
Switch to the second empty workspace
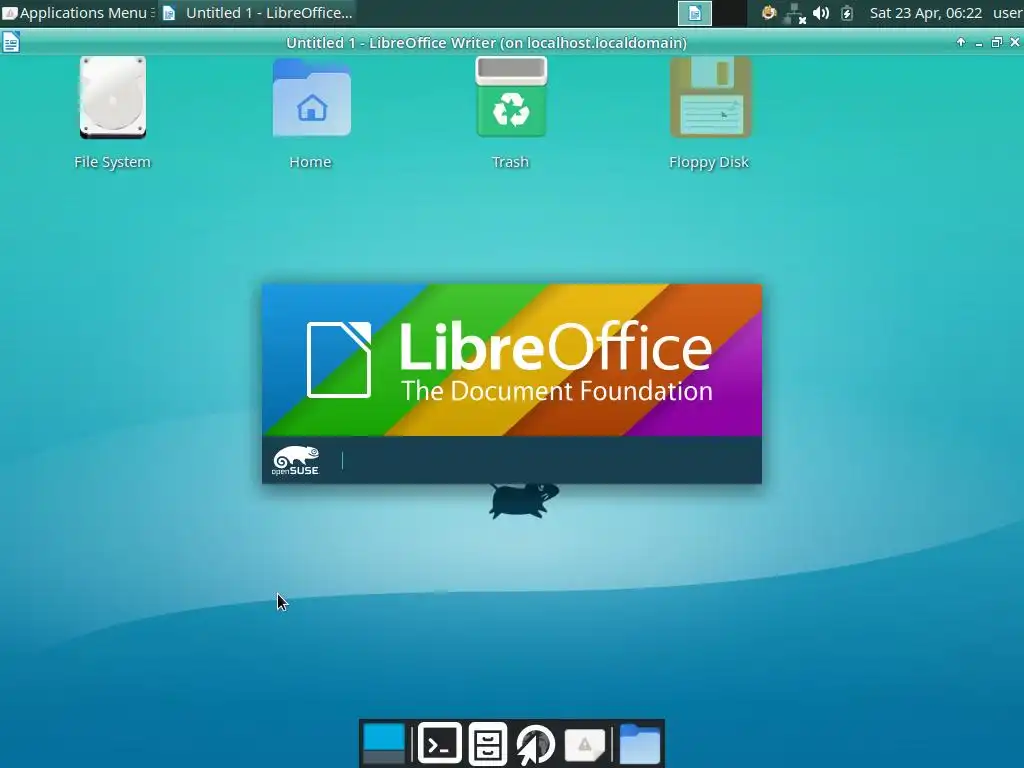(x=729, y=13)
